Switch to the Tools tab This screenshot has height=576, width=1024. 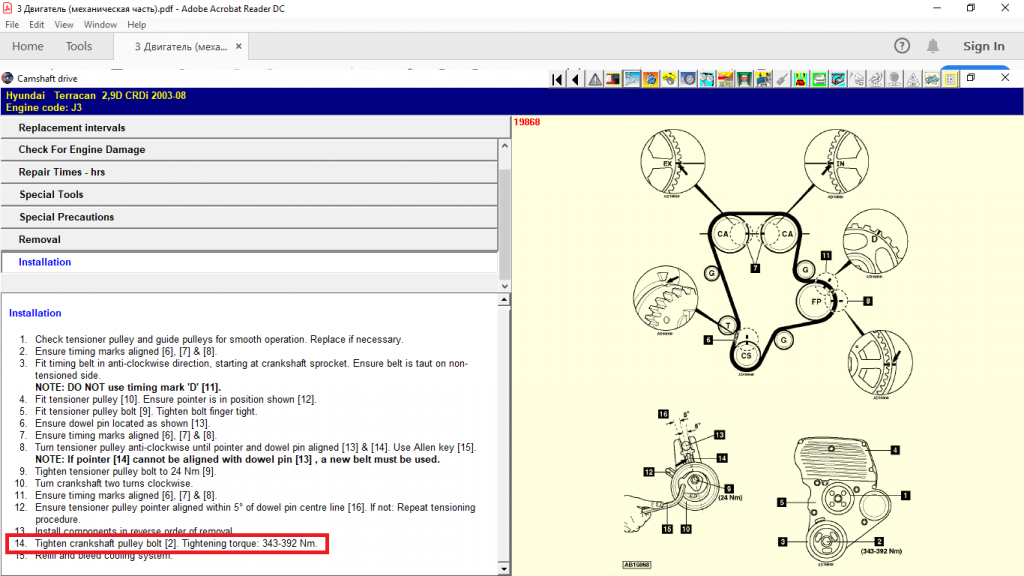tap(79, 46)
